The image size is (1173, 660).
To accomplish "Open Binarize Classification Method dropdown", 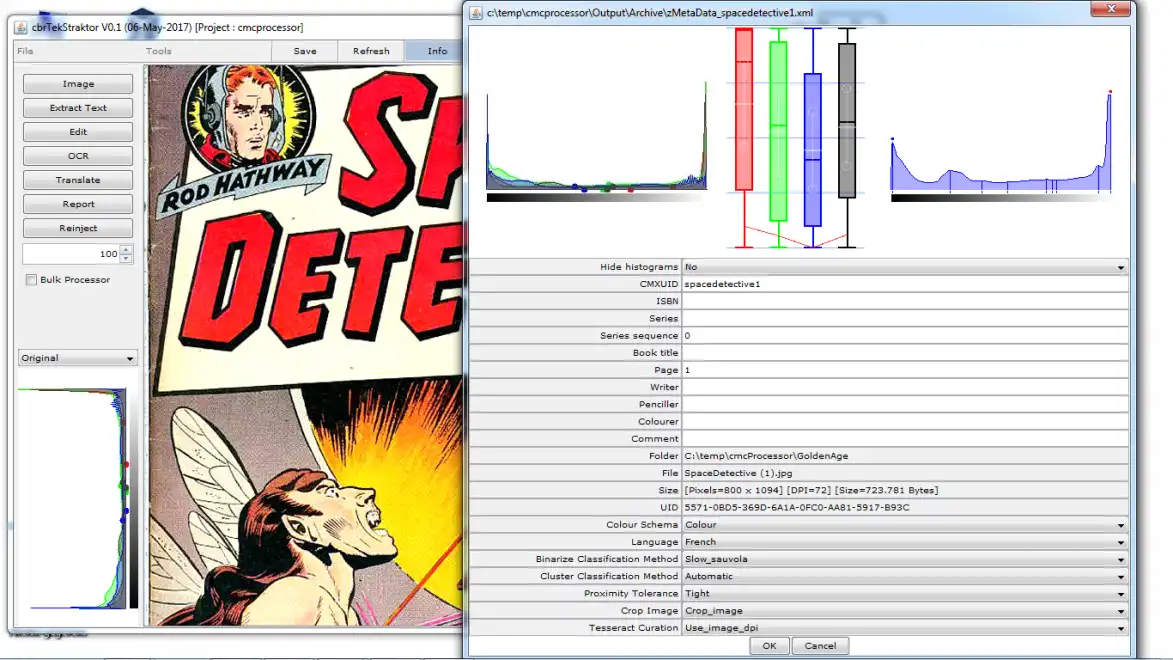I will (x=904, y=559).
